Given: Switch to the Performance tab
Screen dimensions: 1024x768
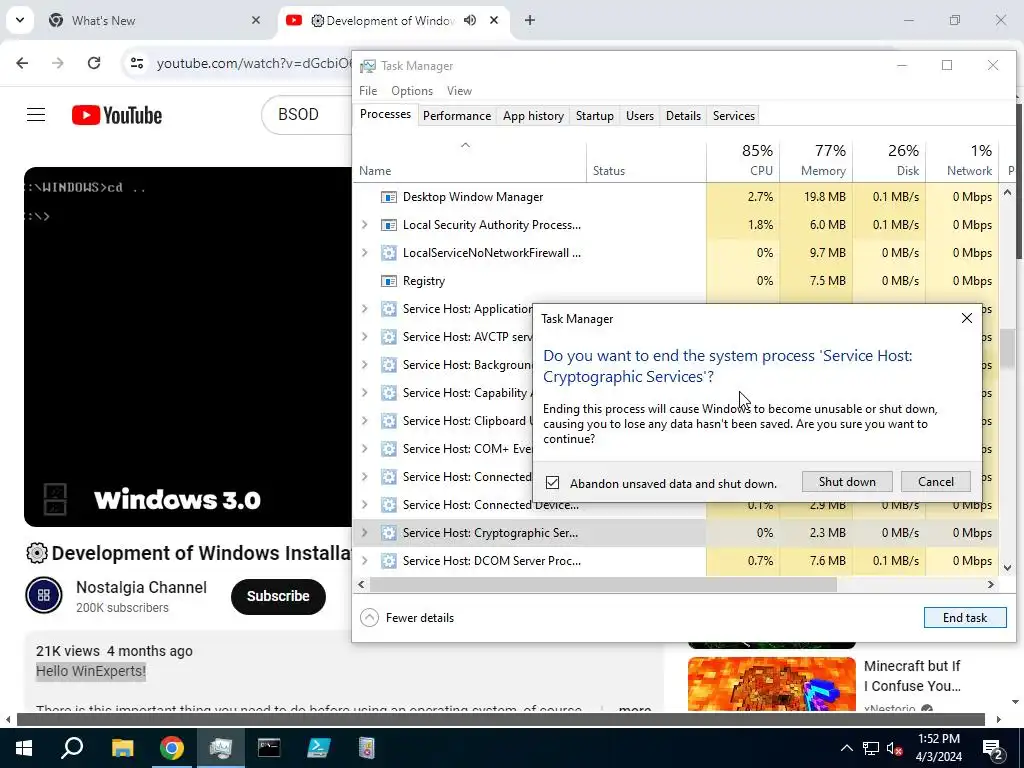Looking at the screenshot, I should [x=456, y=116].
